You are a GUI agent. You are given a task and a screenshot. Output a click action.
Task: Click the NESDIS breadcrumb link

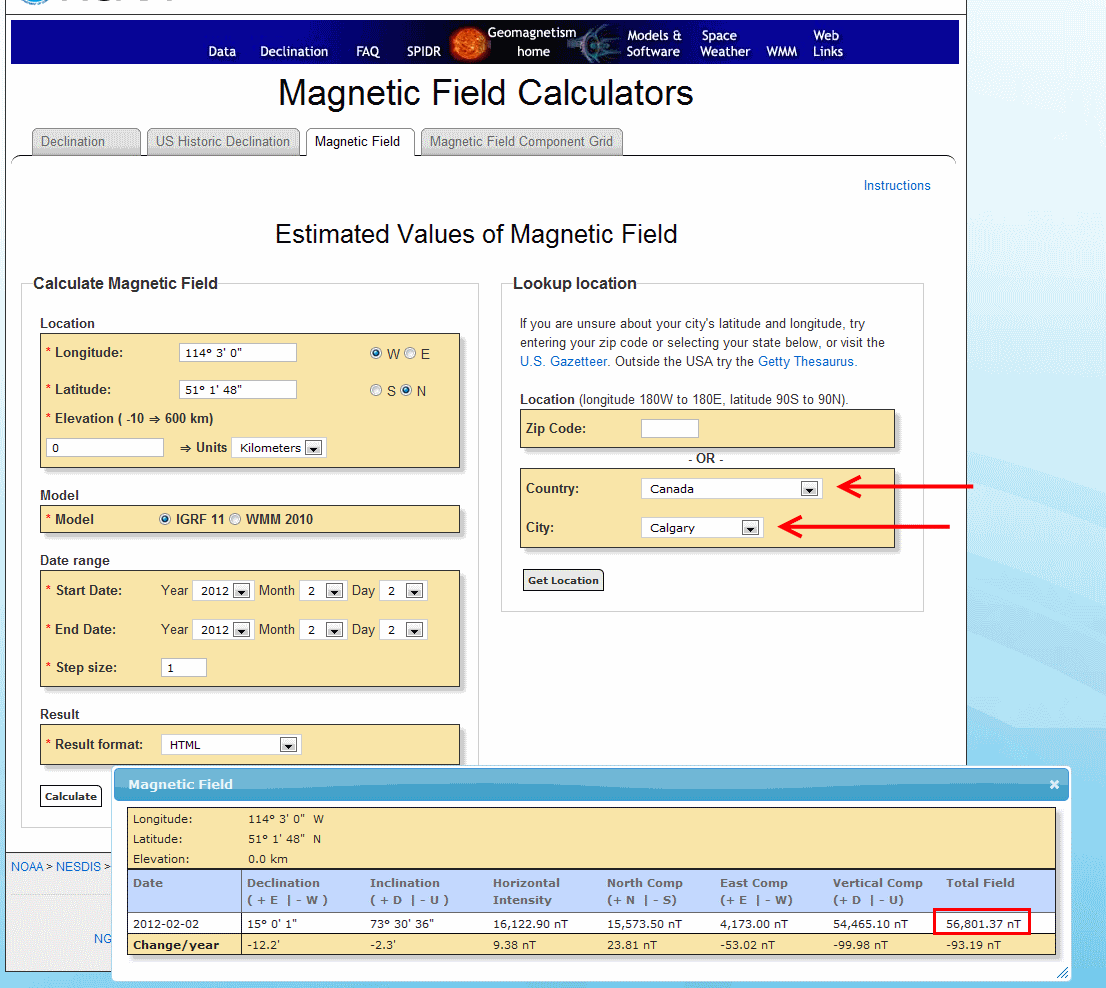(78, 867)
